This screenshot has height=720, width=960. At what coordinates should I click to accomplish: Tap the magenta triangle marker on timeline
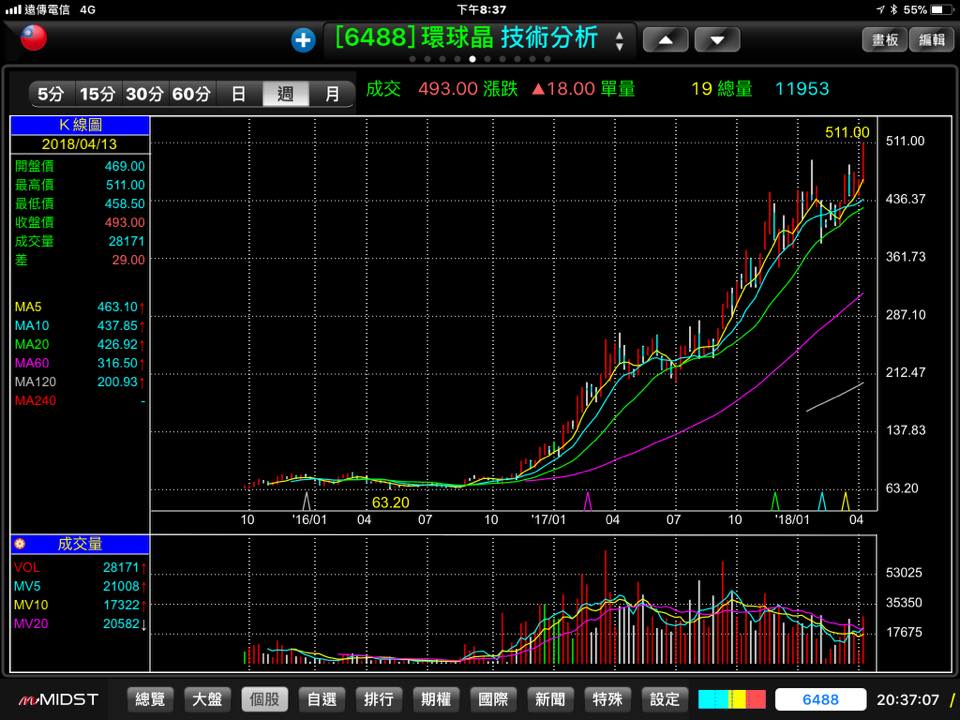(x=588, y=500)
